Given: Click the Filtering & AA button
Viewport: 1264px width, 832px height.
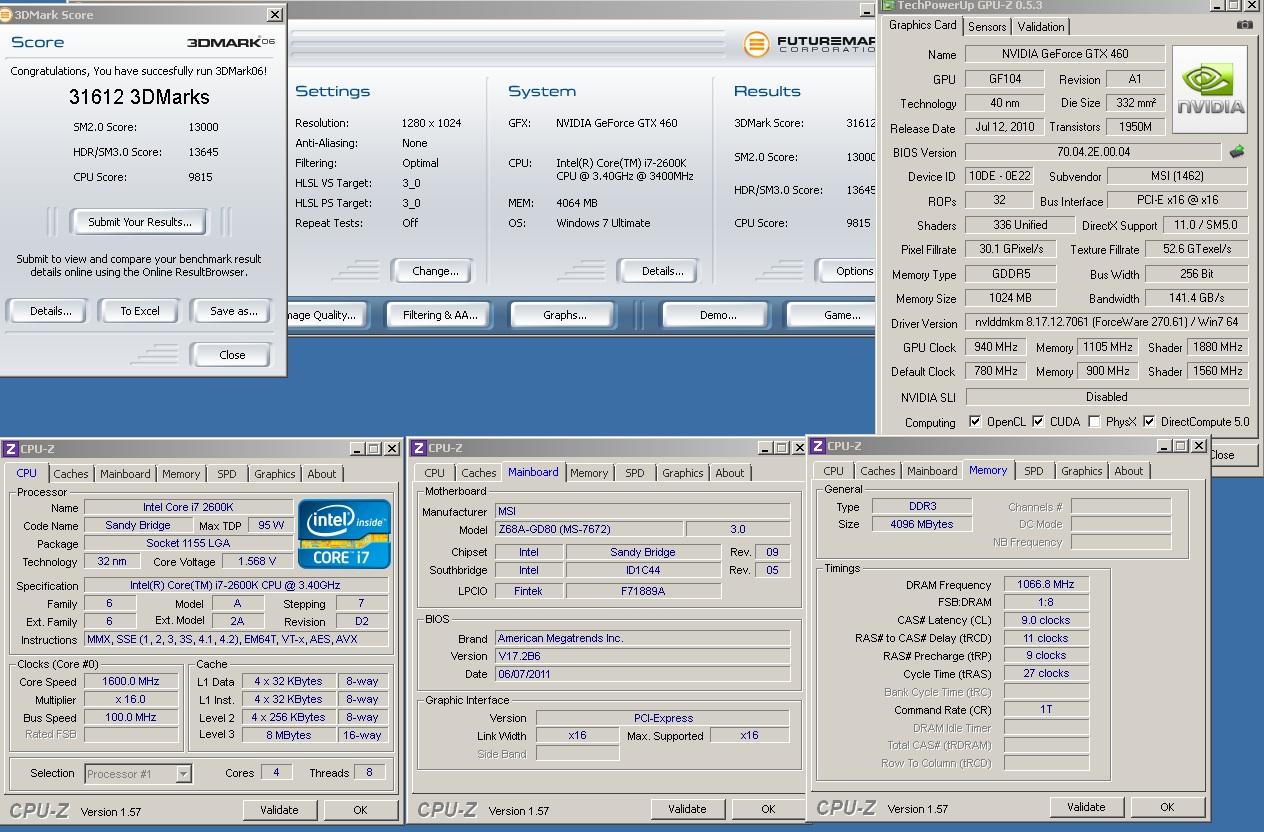Looking at the screenshot, I should click(x=440, y=315).
